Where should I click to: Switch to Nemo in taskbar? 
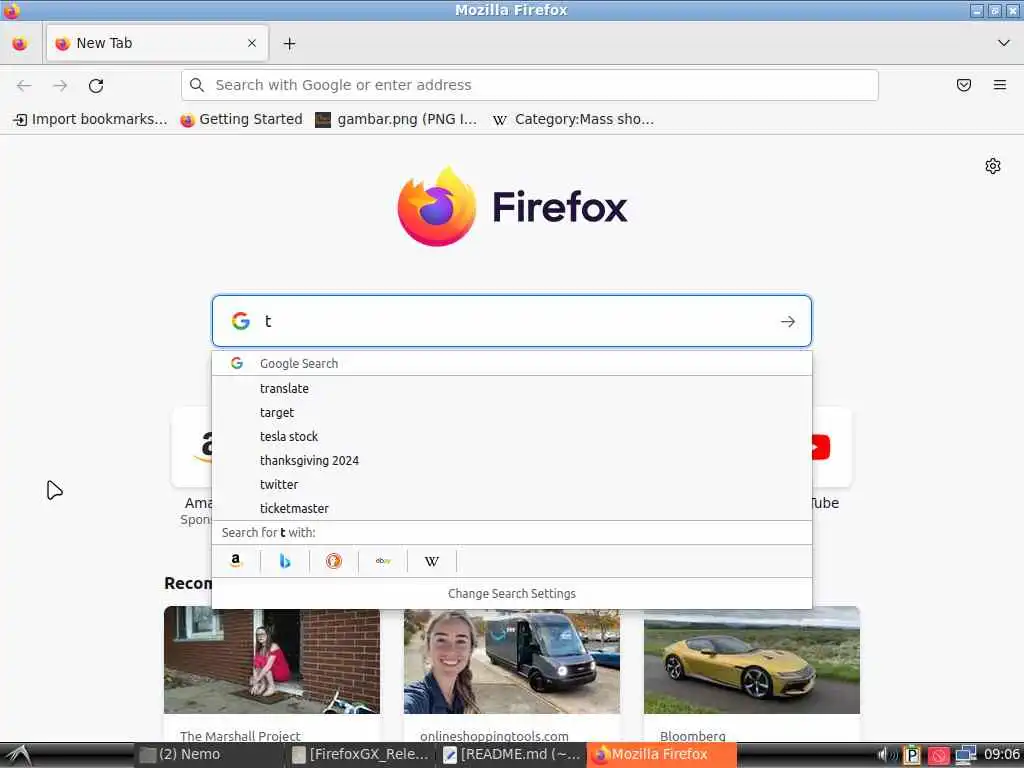(209, 754)
